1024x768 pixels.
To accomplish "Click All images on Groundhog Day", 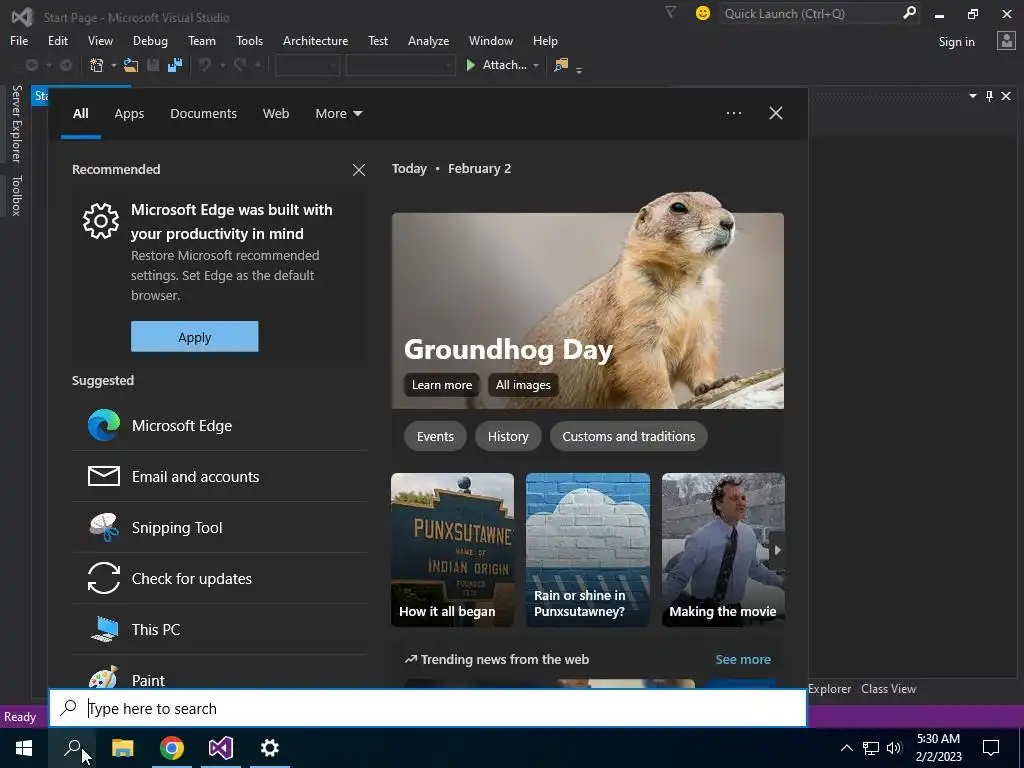I will (523, 385).
